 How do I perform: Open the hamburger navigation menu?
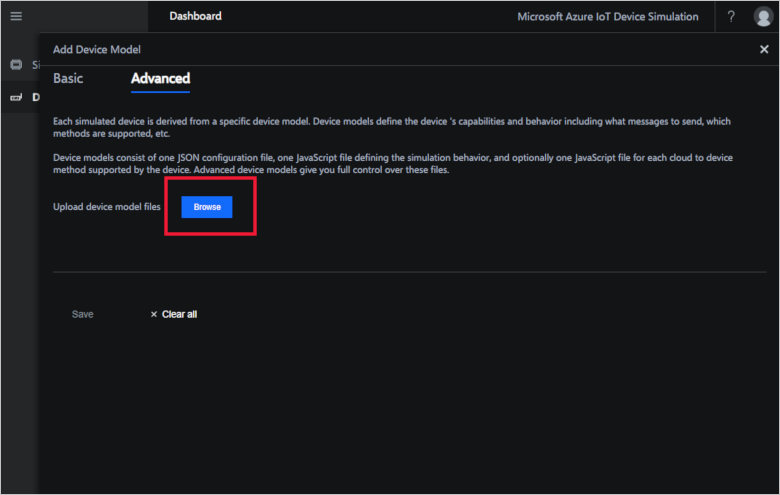(x=16, y=16)
